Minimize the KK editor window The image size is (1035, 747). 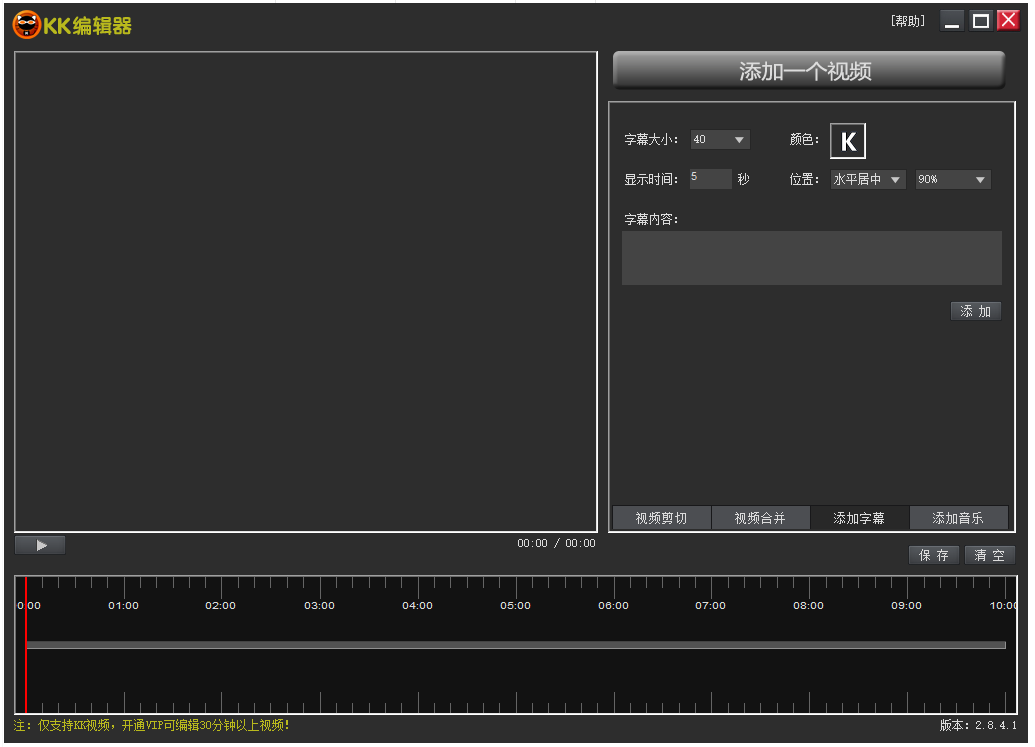point(952,21)
